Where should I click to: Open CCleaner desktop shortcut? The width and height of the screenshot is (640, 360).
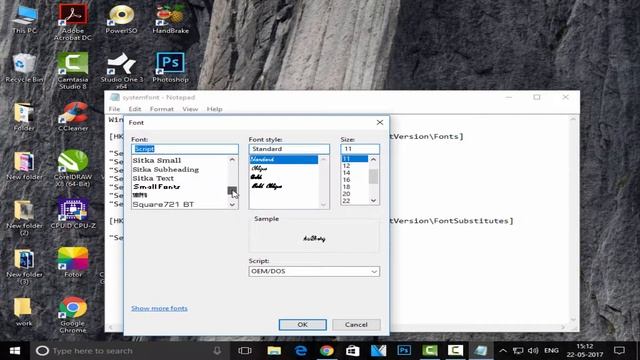73,117
